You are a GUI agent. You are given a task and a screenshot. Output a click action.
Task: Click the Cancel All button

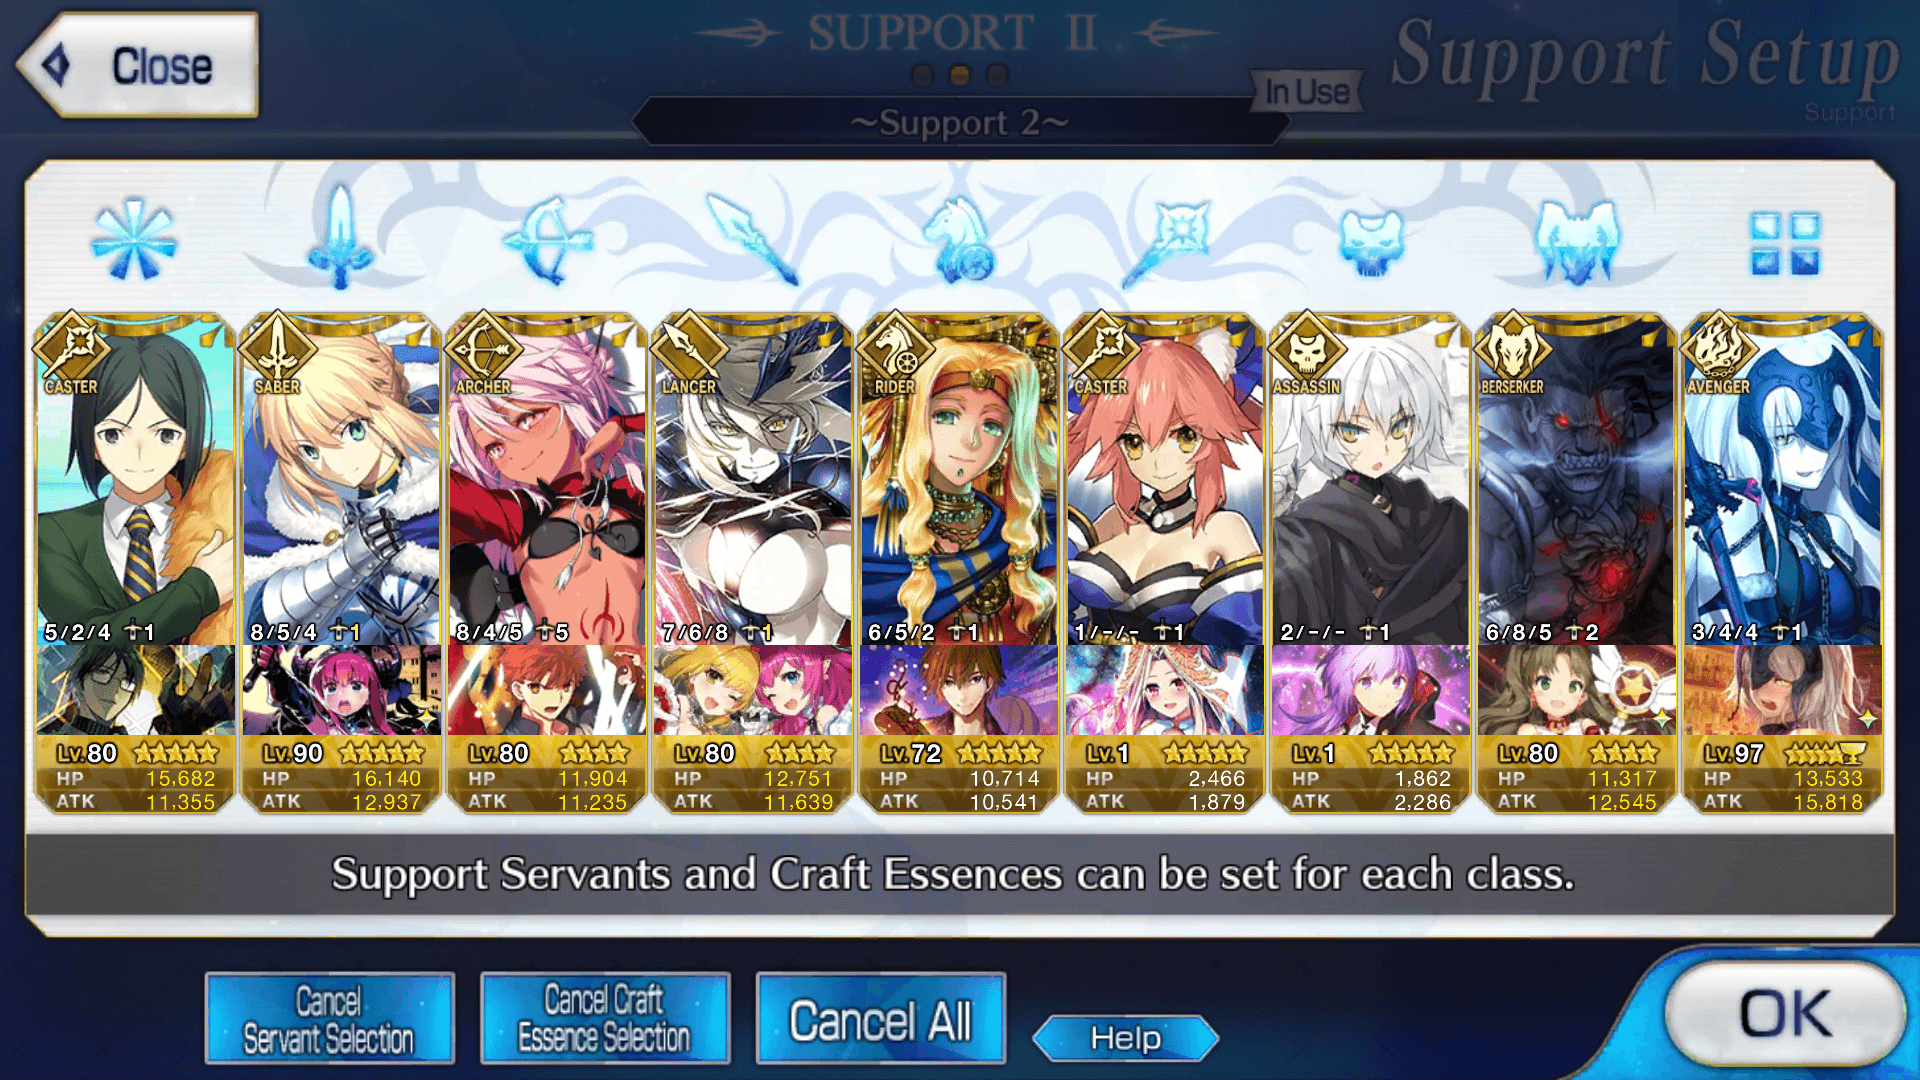click(x=880, y=1019)
